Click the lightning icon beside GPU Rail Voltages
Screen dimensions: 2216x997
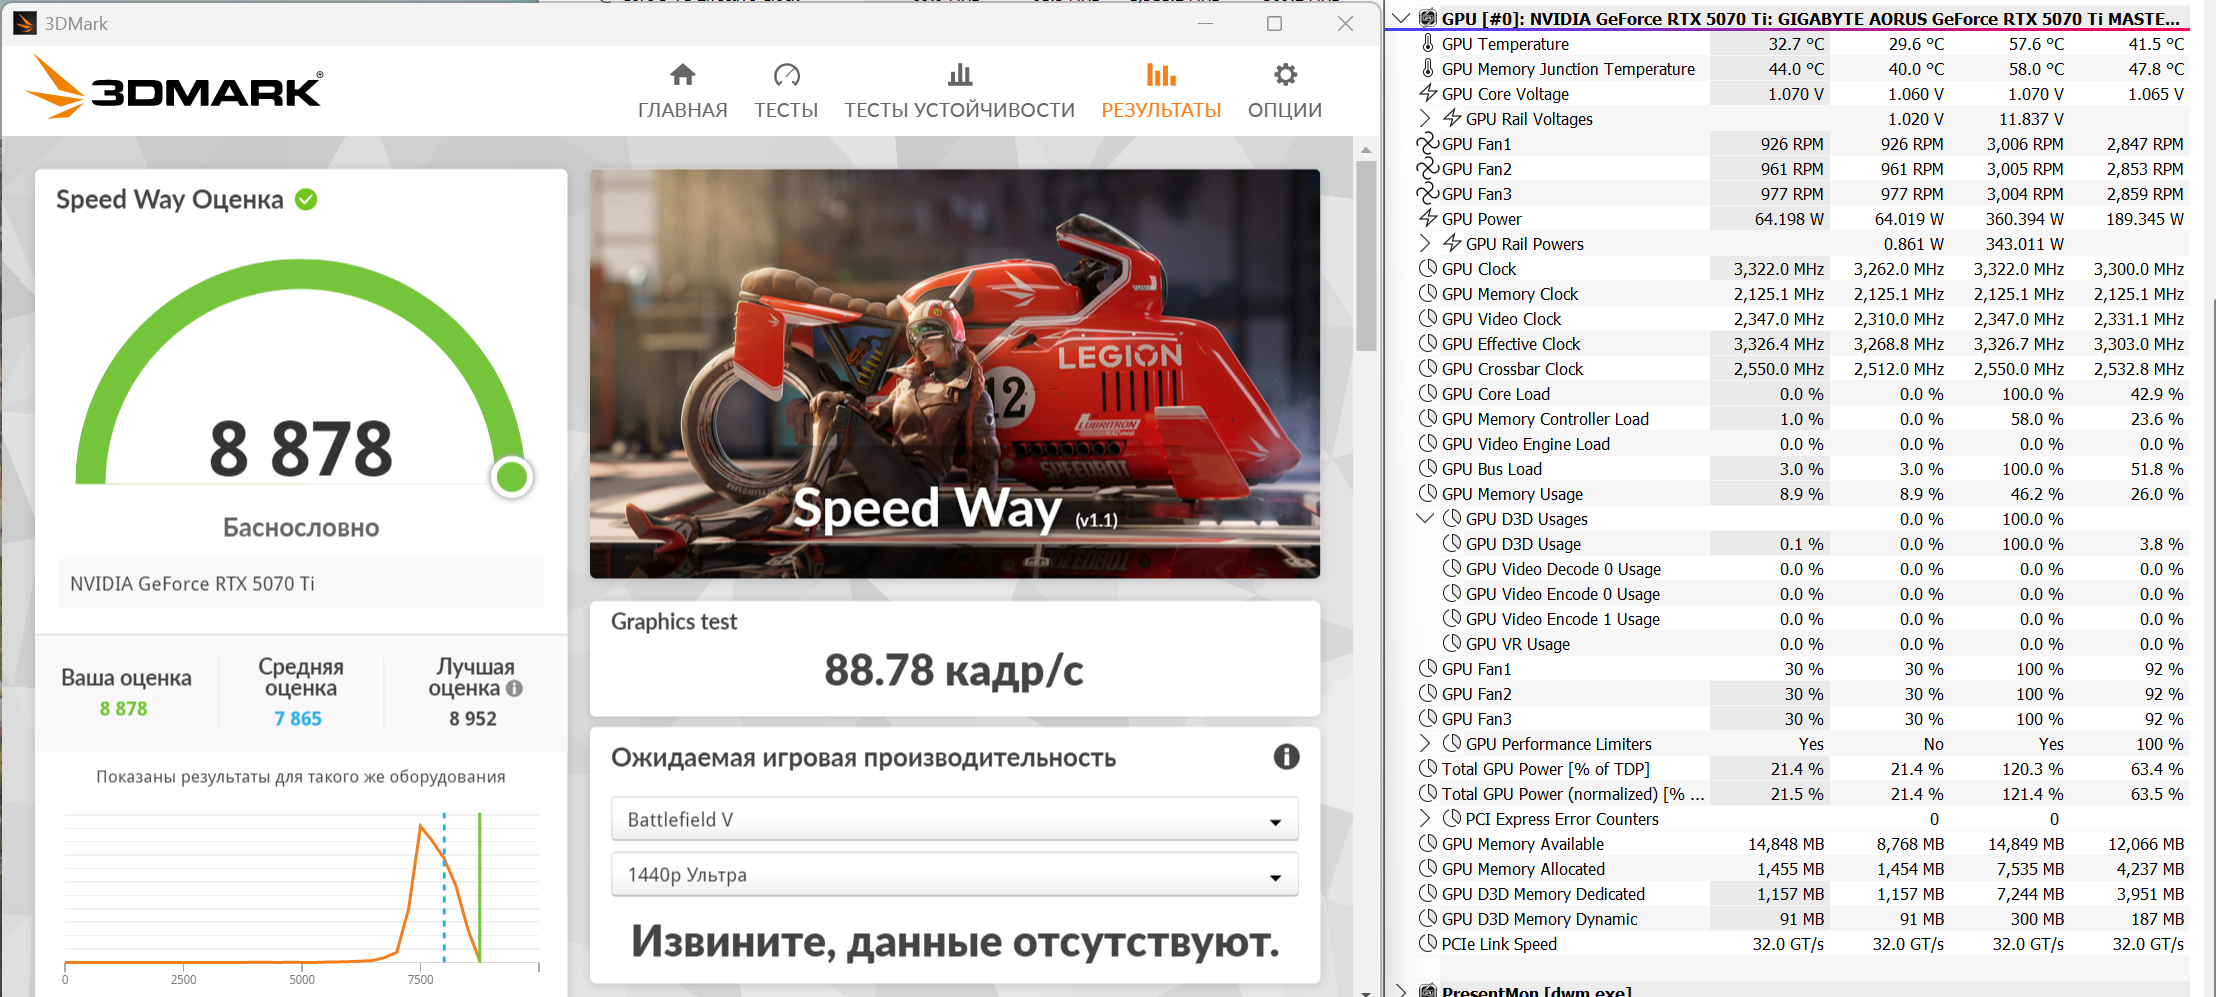click(x=1452, y=118)
